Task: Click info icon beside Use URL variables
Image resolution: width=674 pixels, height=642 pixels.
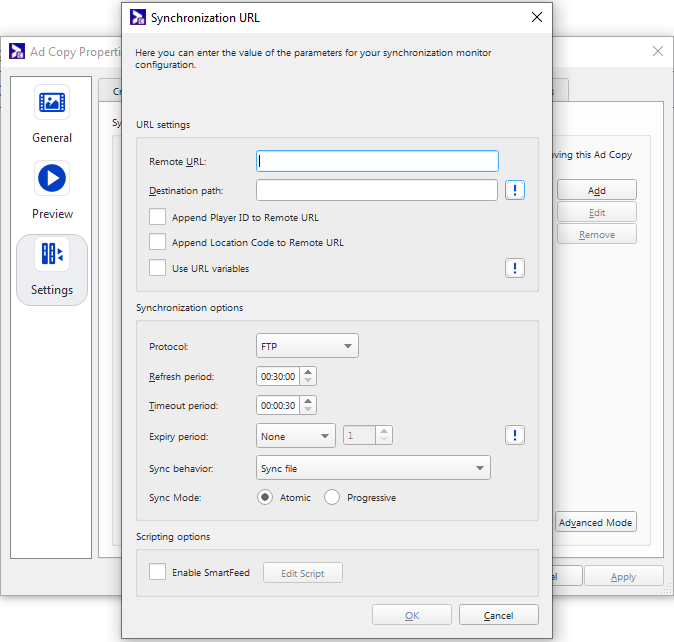Action: coord(515,267)
